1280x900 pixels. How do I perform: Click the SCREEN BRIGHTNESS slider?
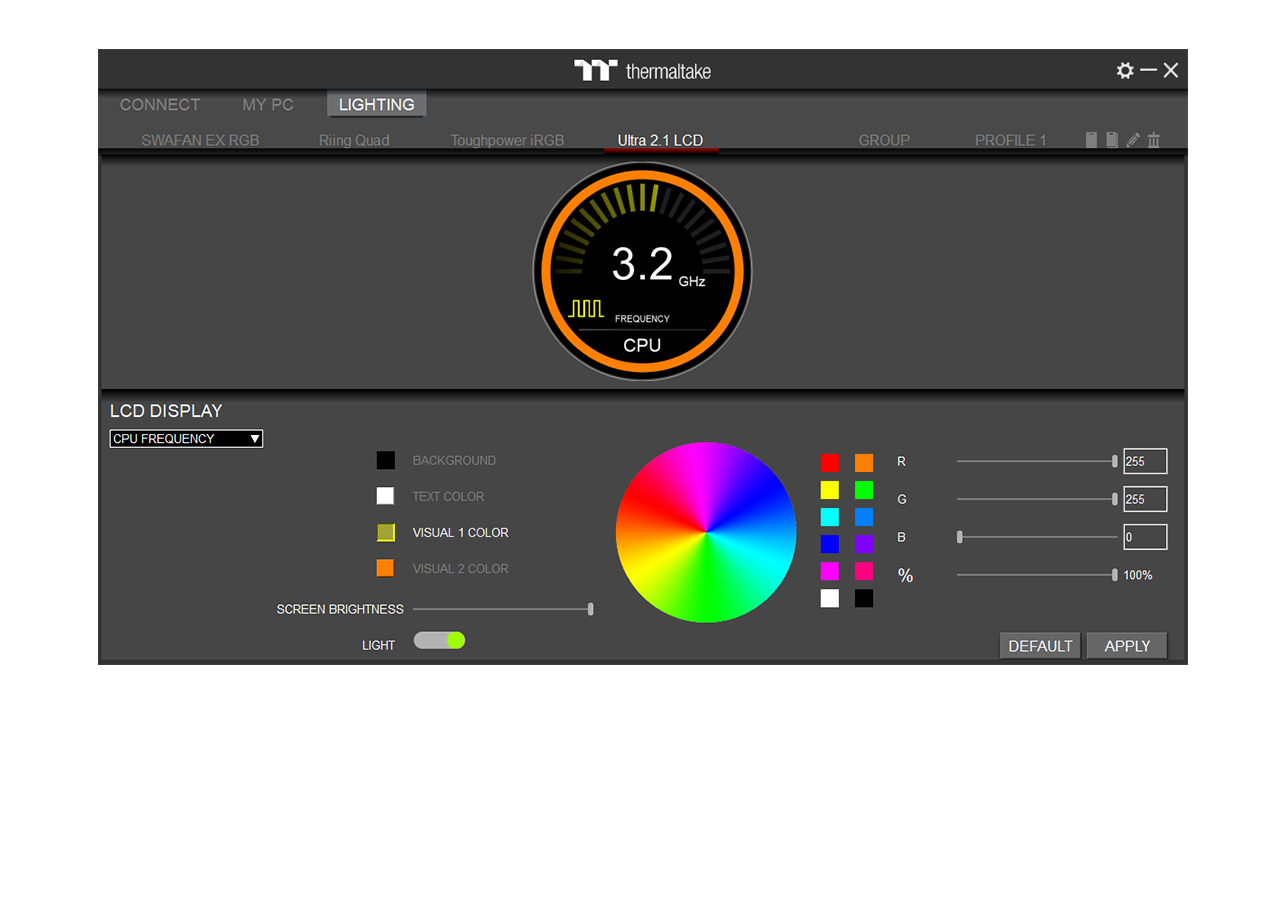click(503, 609)
